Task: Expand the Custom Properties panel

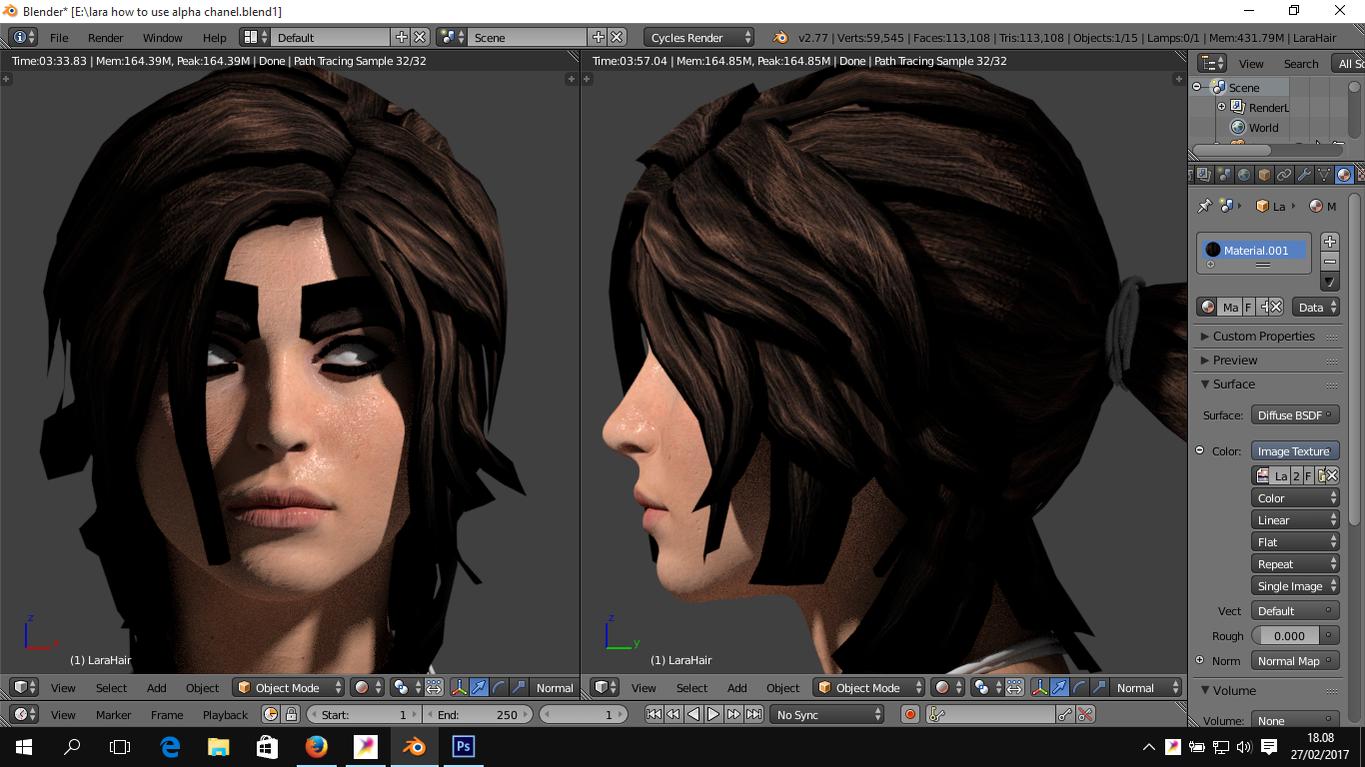Action: (1264, 336)
